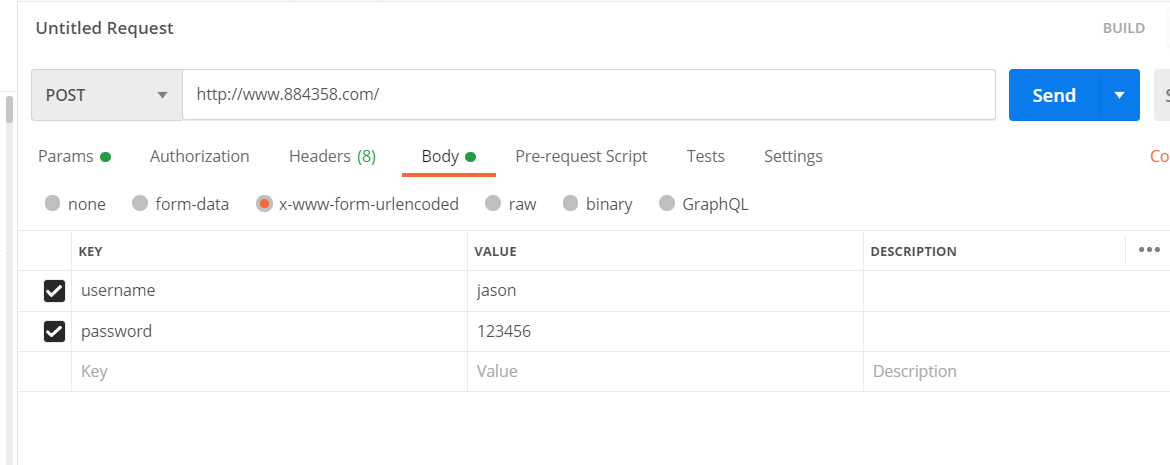
Task: Click the empty Key placeholder cell
Action: point(269,372)
